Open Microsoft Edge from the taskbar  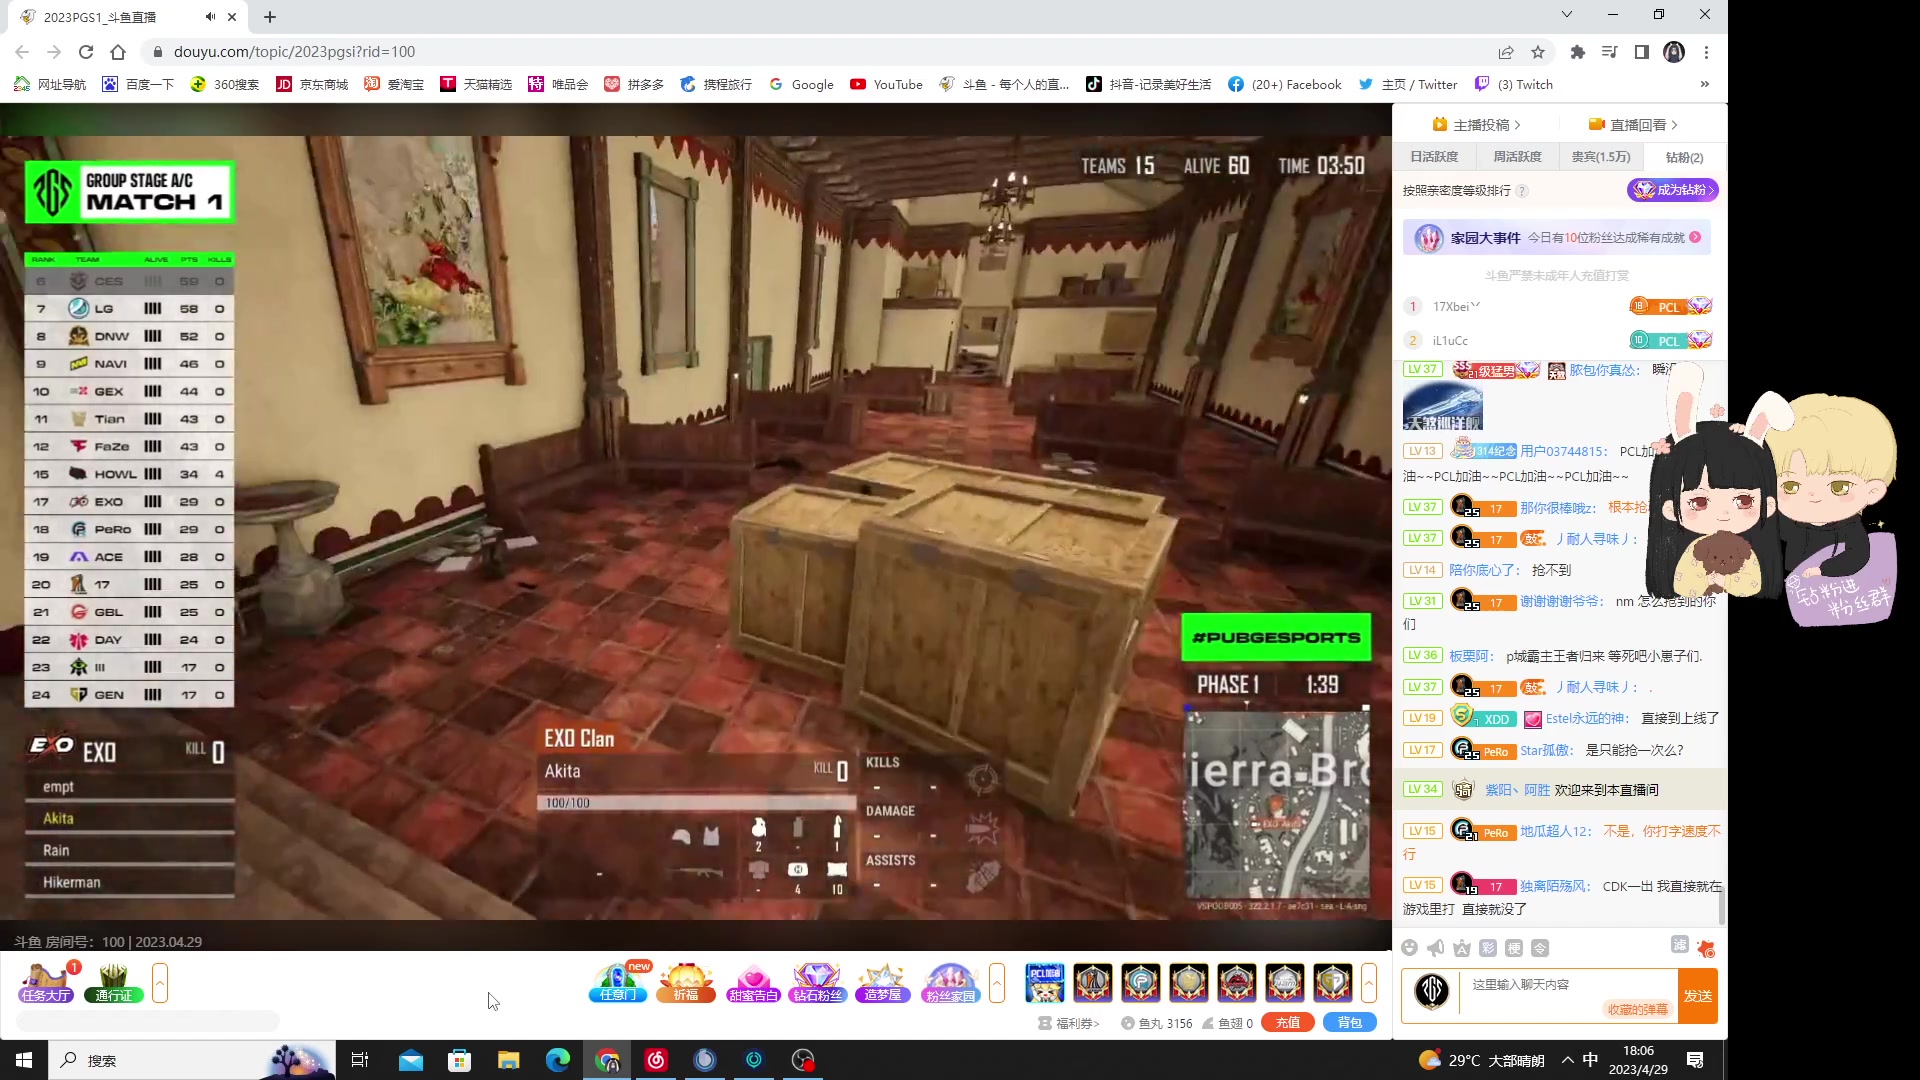(558, 1060)
